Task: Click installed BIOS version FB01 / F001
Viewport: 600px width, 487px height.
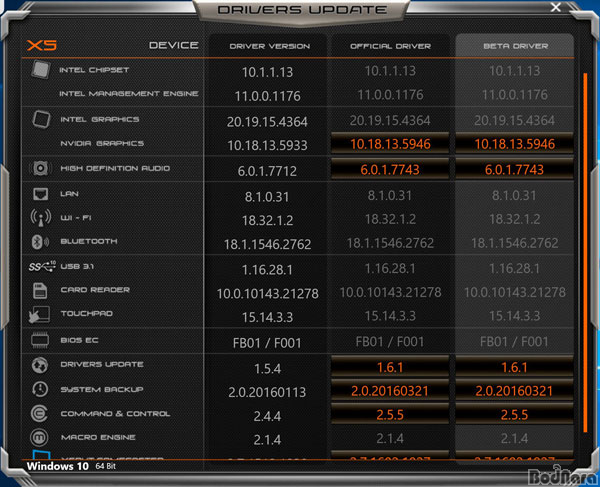Action: coord(267,343)
